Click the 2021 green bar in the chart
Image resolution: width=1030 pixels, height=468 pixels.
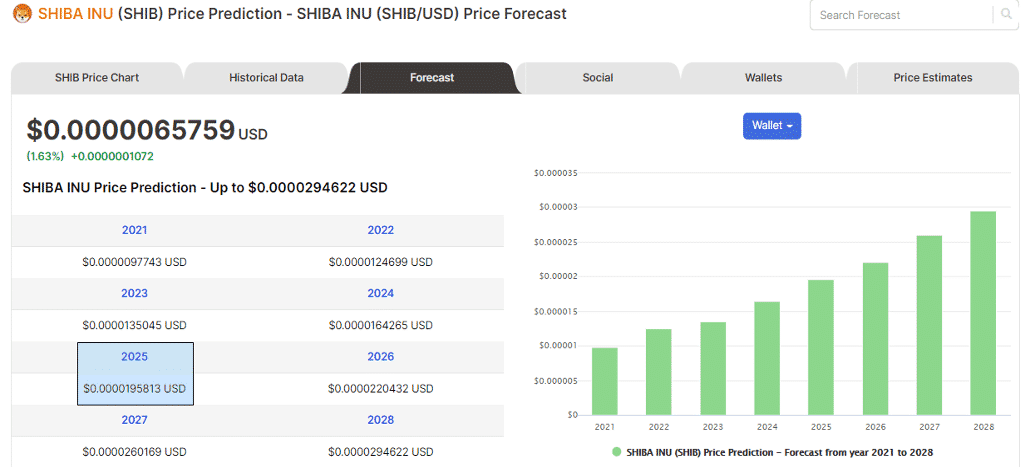point(604,381)
